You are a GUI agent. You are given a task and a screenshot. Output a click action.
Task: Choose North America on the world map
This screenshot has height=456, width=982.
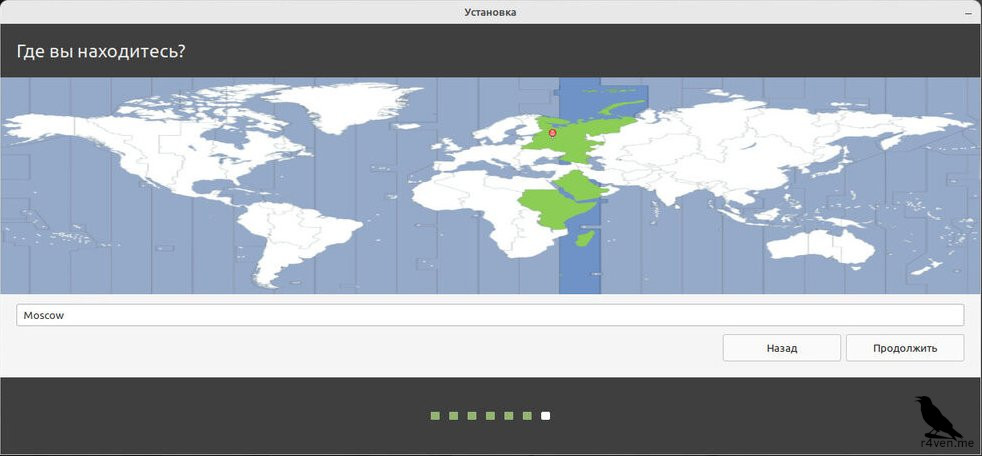(x=160, y=150)
